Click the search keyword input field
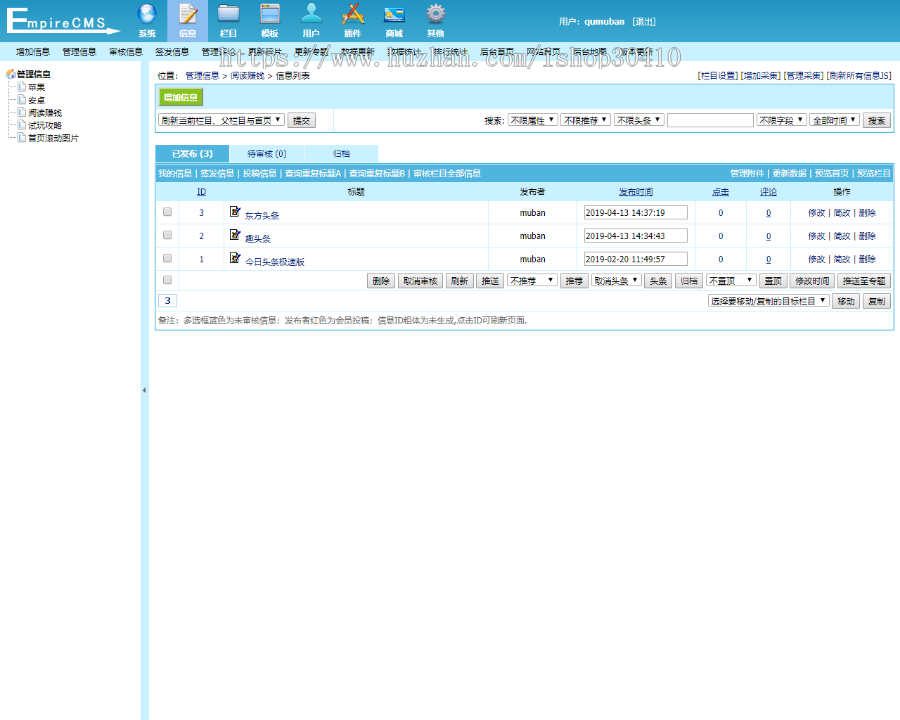The image size is (900, 720). (x=710, y=120)
